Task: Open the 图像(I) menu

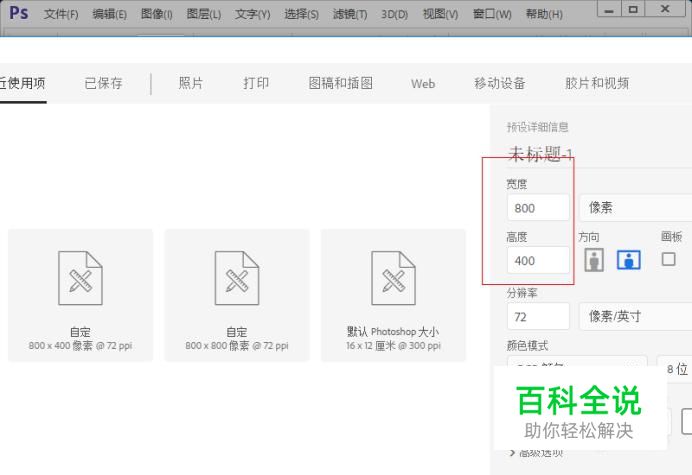Action: pos(157,15)
